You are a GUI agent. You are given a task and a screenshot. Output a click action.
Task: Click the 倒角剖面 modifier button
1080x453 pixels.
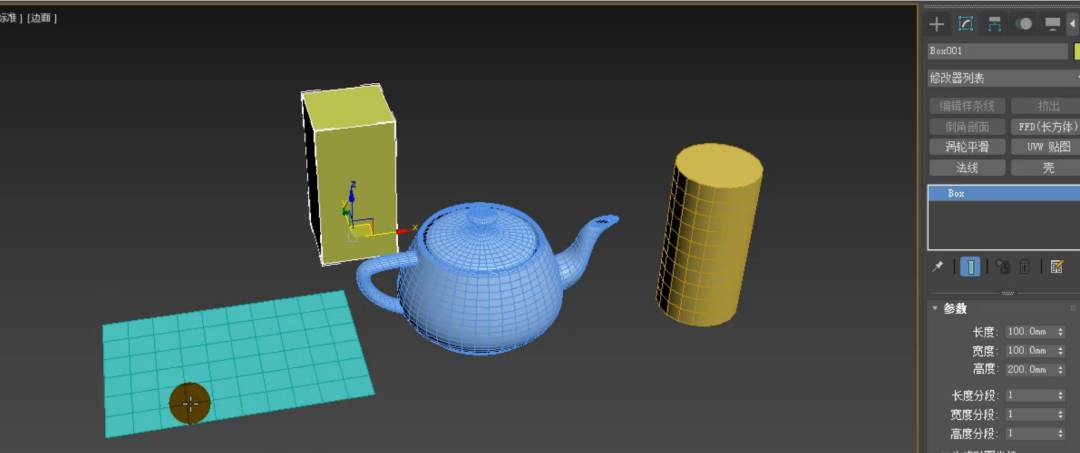click(967, 127)
